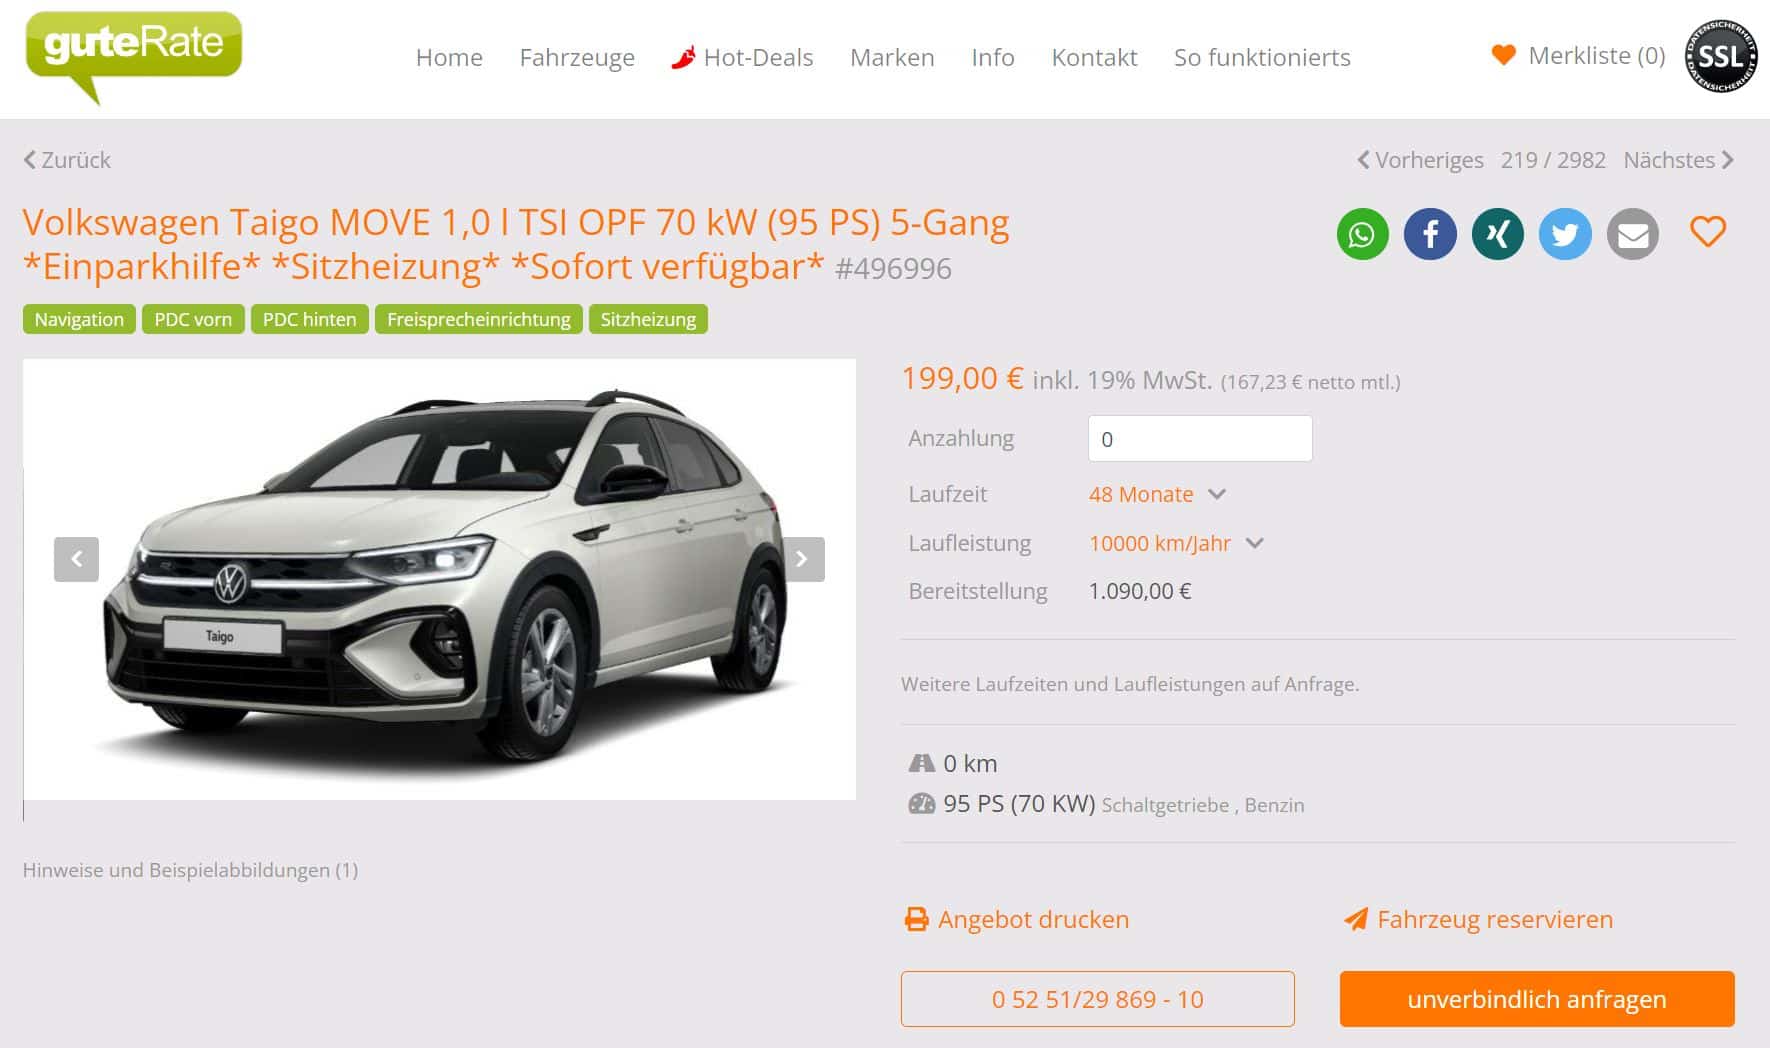Click unverbindlich anfragen button
The width and height of the screenshot is (1770, 1048).
(x=1537, y=999)
